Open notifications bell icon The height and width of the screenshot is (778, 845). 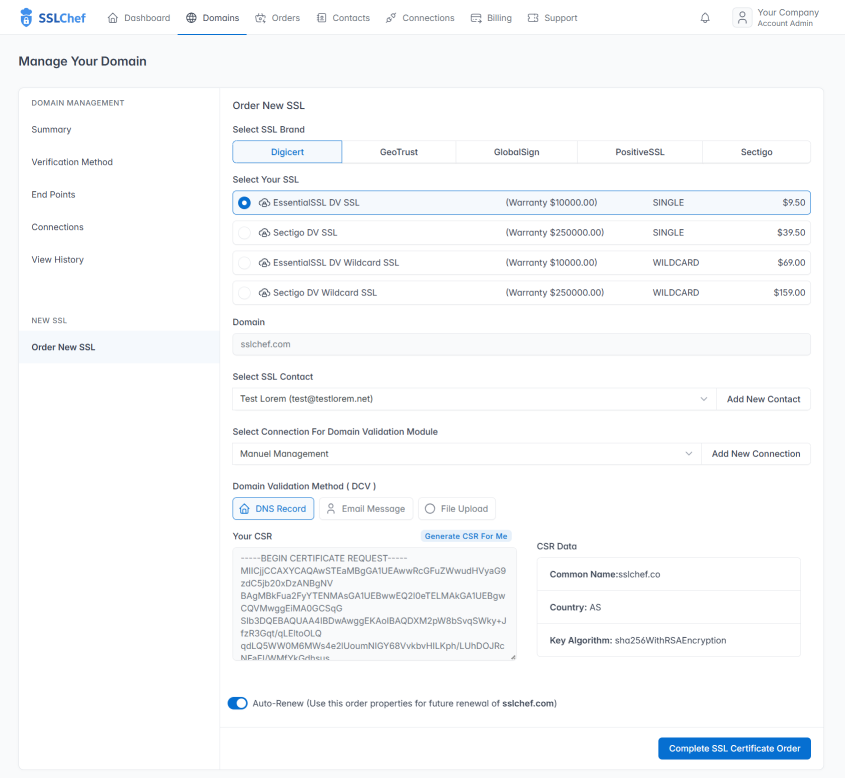coord(705,18)
